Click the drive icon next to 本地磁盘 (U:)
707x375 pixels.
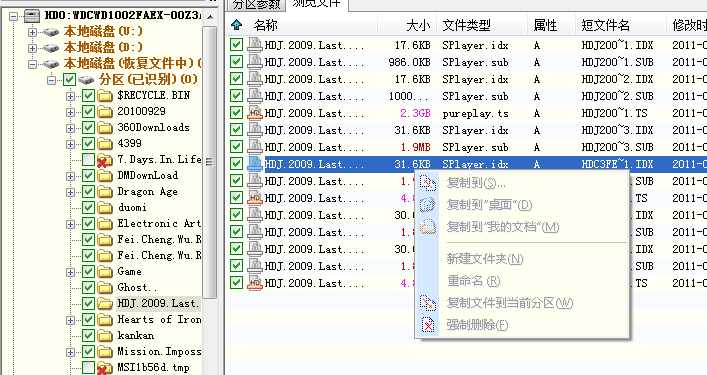50,32
